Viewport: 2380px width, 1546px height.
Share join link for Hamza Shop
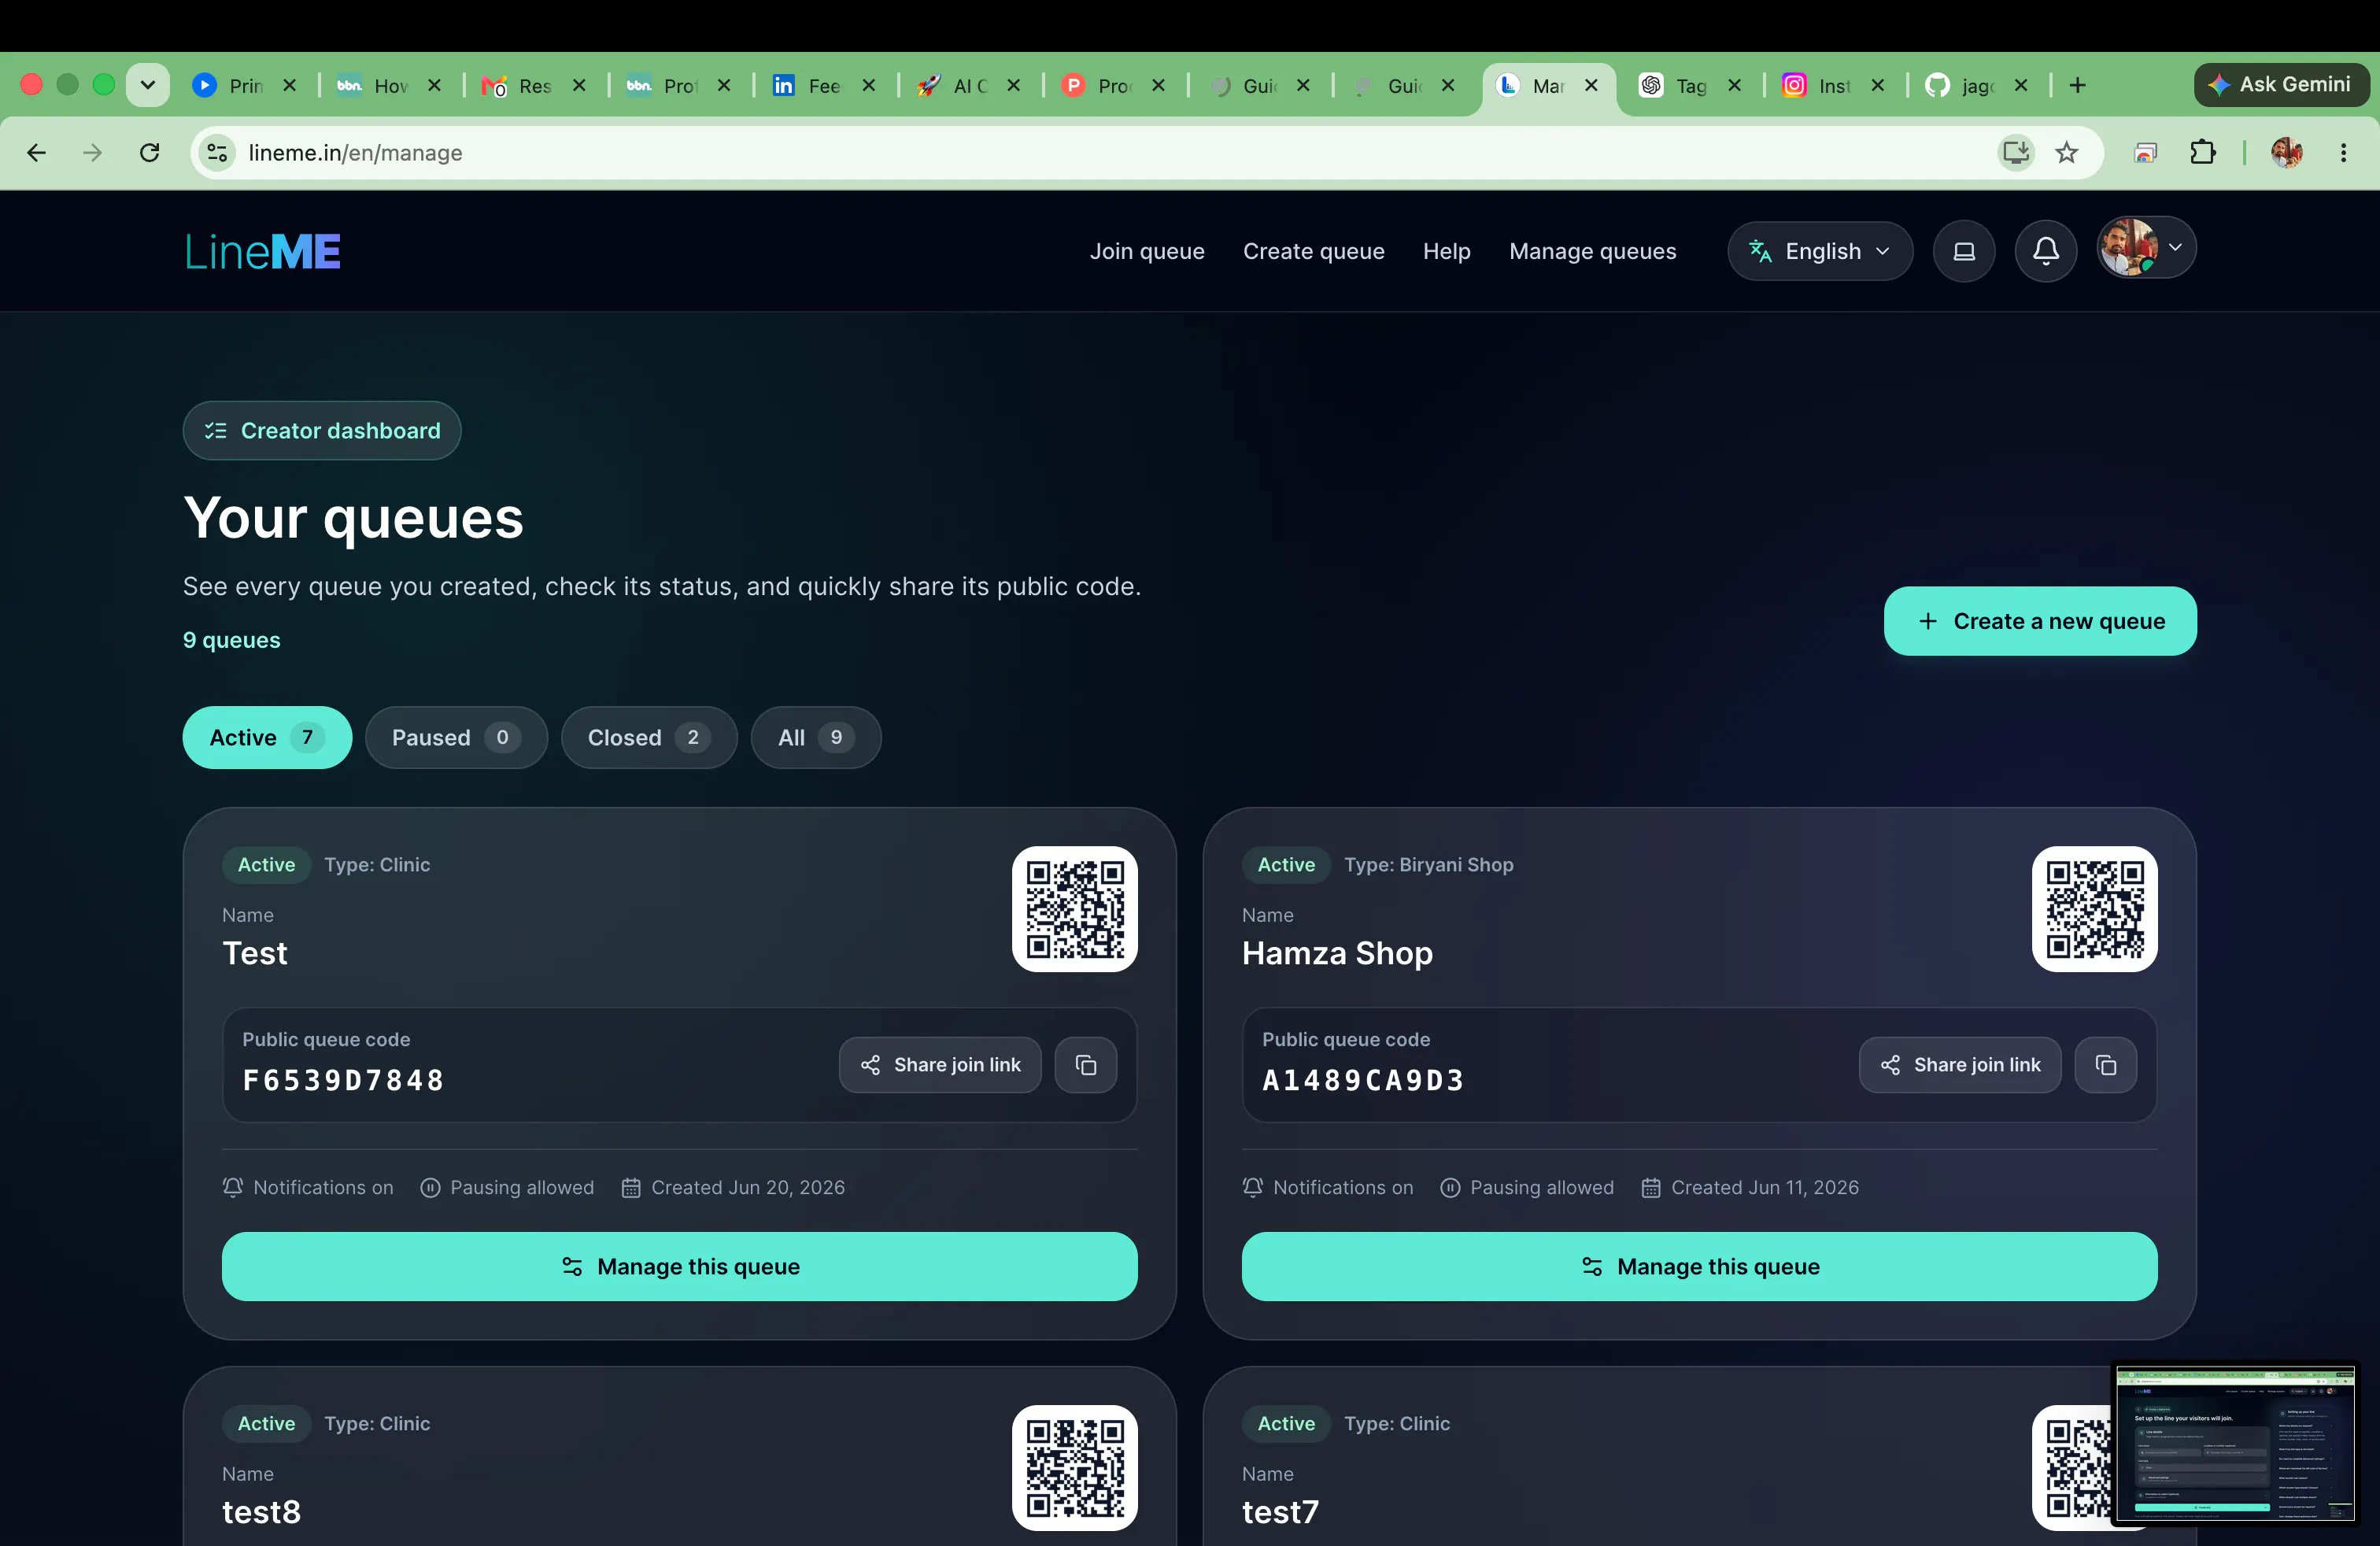(x=1960, y=1065)
